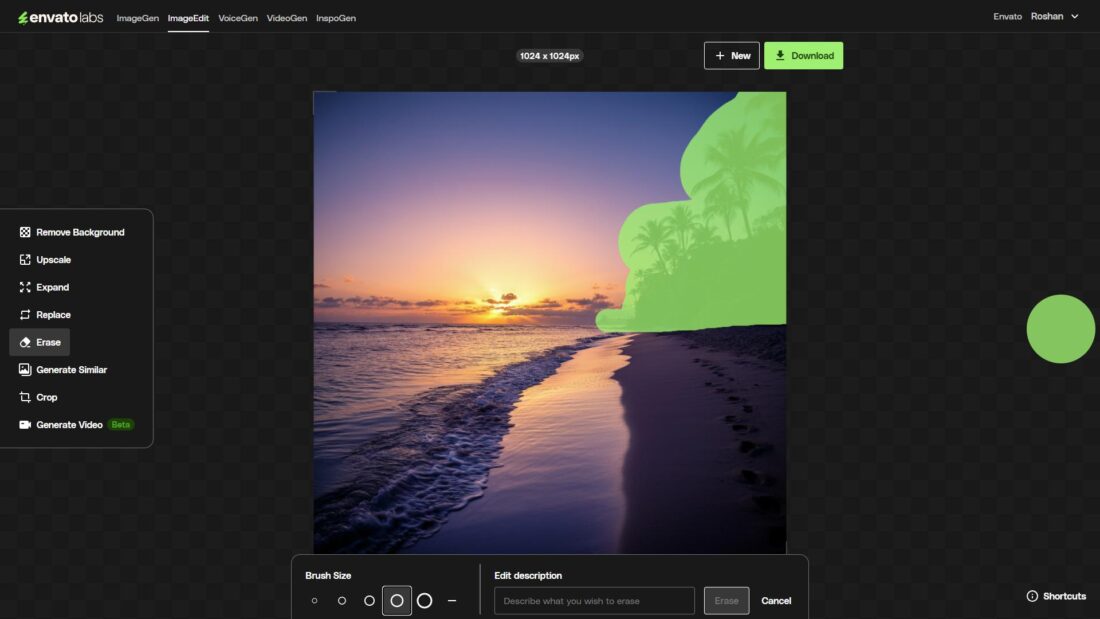The image size is (1100, 619).
Task: Click the Download button
Action: pos(803,55)
